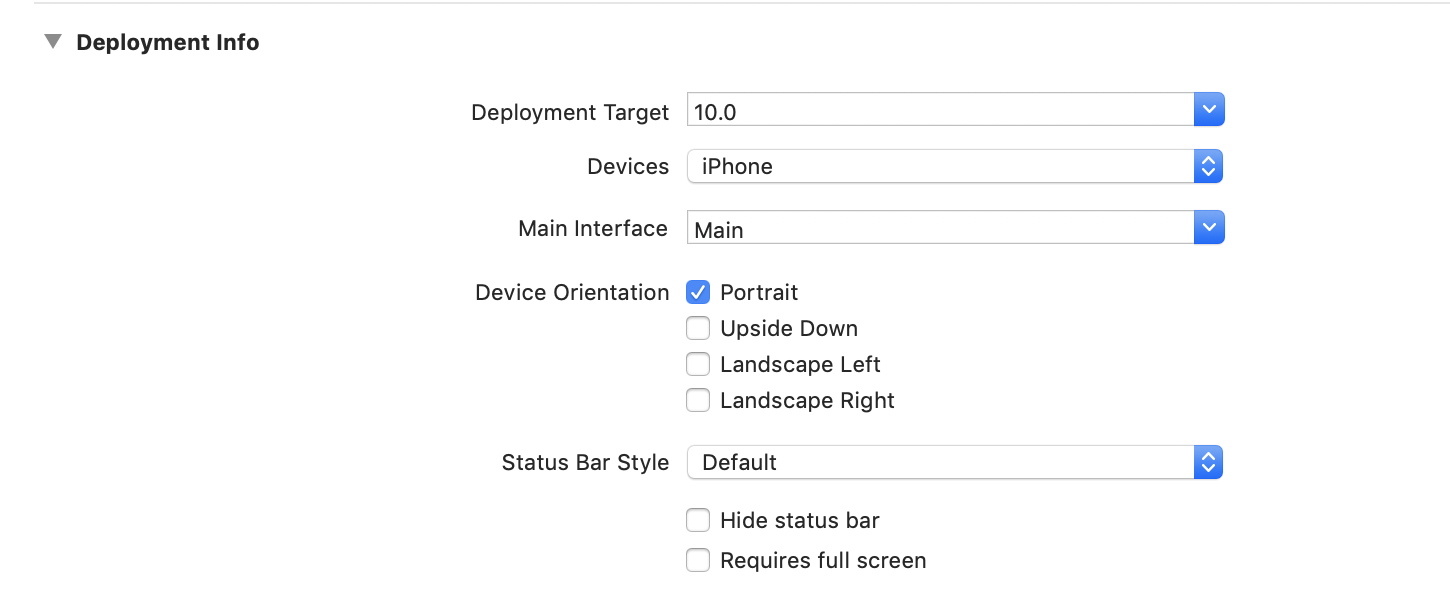
Task: Open the Devices popup showing iPhone
Action: 940,166
